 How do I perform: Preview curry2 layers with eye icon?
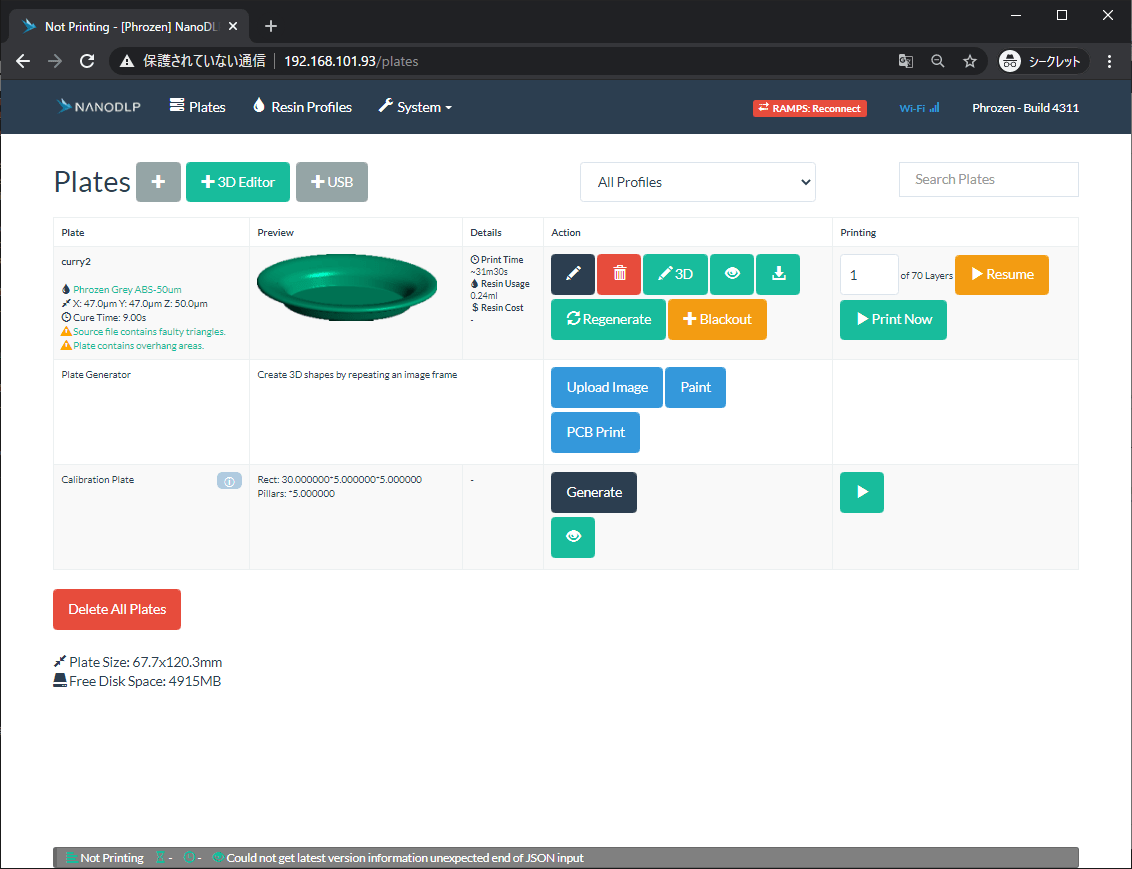731,274
